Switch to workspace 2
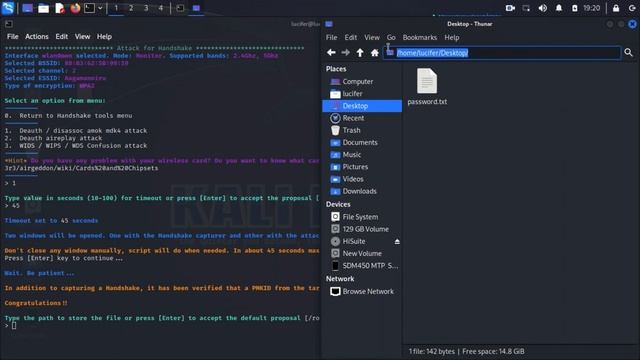640x360 pixels. point(131,8)
